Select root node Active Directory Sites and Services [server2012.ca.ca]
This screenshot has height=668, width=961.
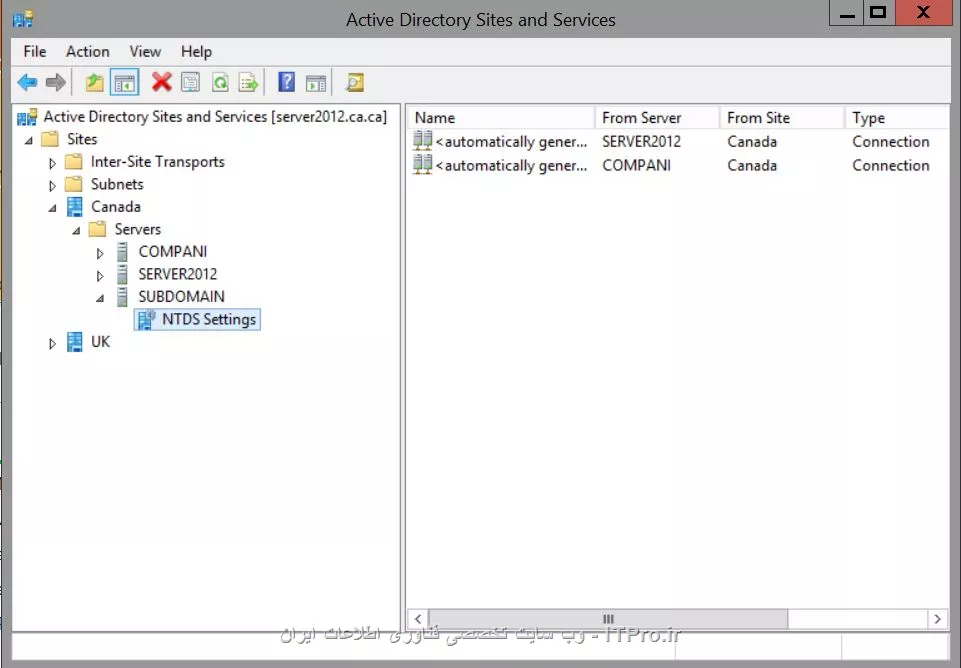coord(215,116)
